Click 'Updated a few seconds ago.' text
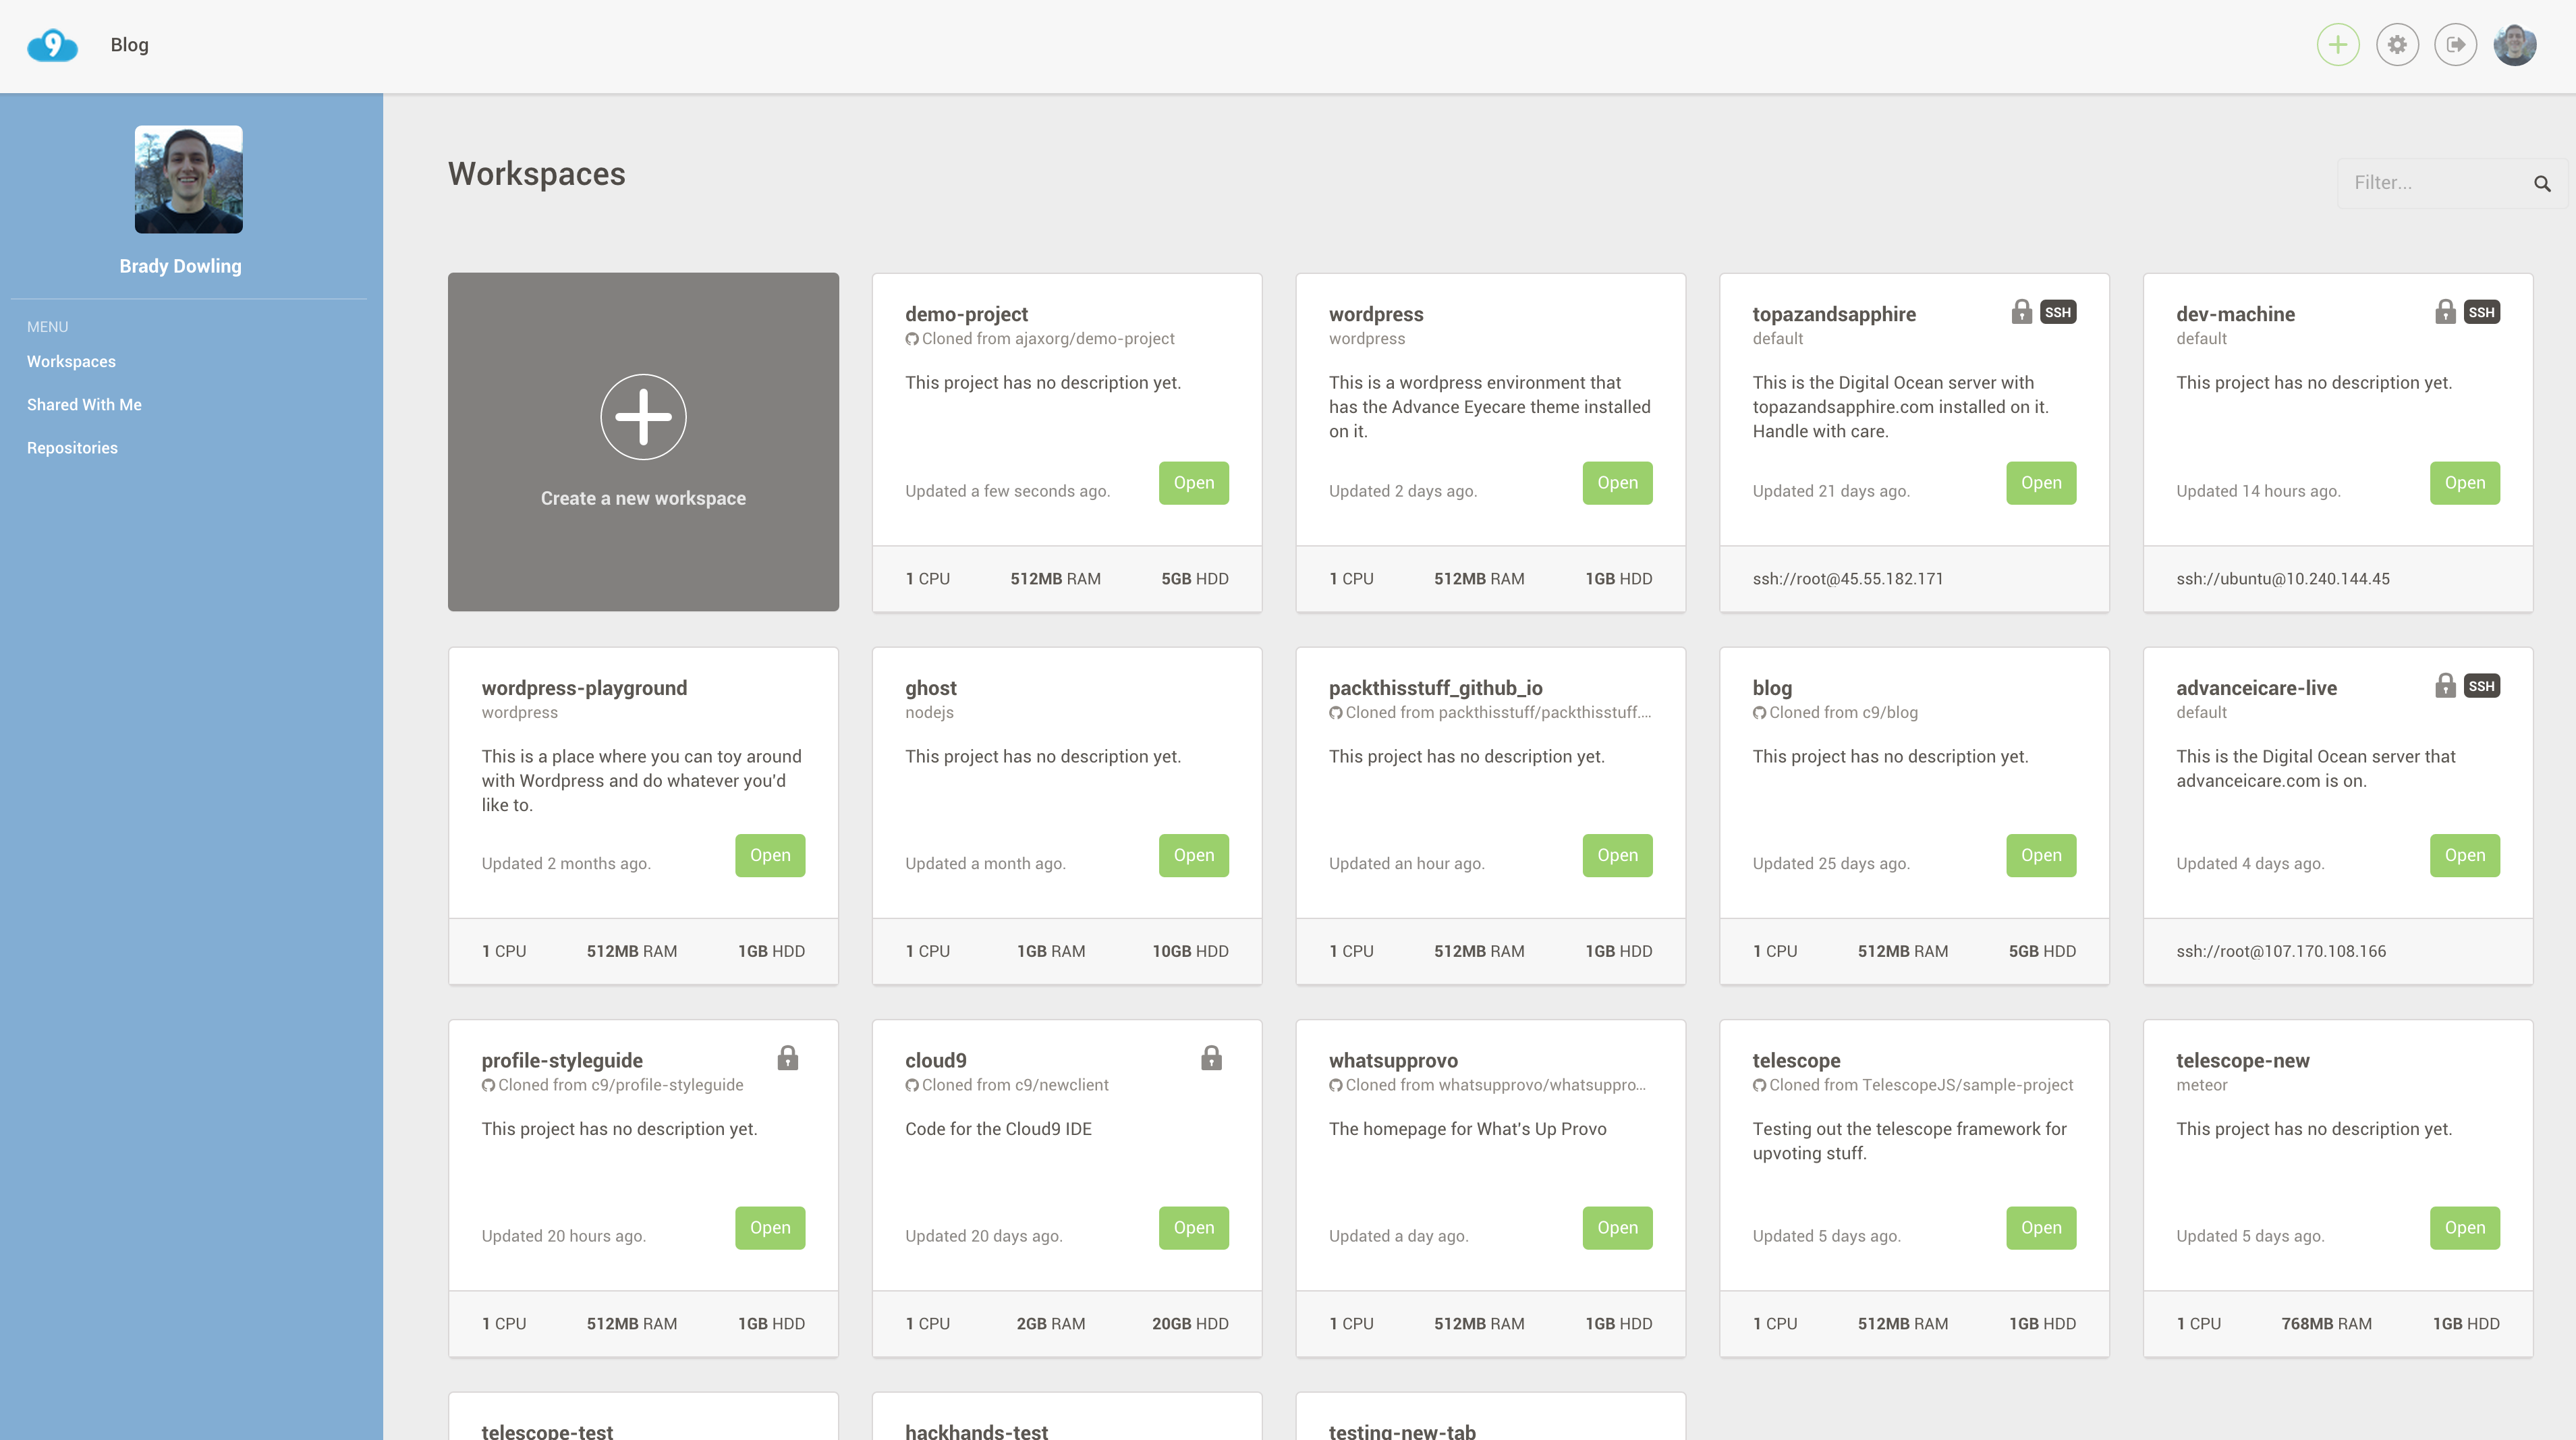Viewport: 2576px width, 1440px height. pyautogui.click(x=1007, y=491)
